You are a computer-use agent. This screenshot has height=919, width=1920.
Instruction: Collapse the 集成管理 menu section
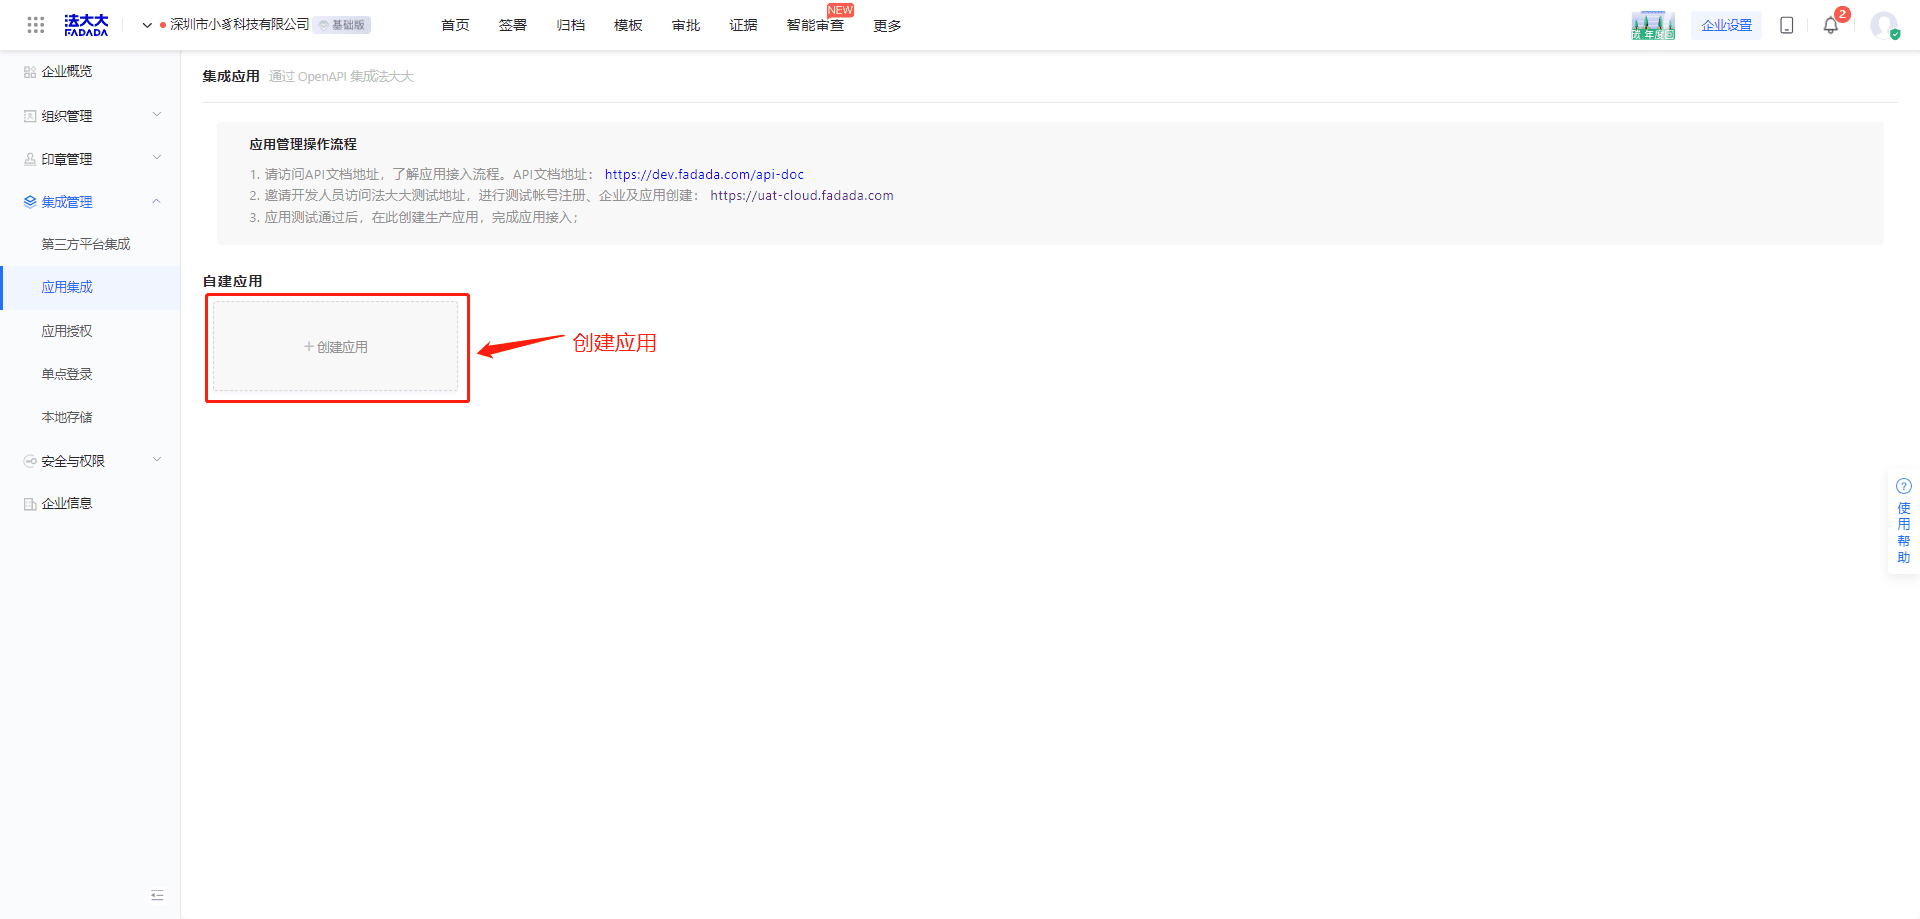tap(90, 202)
